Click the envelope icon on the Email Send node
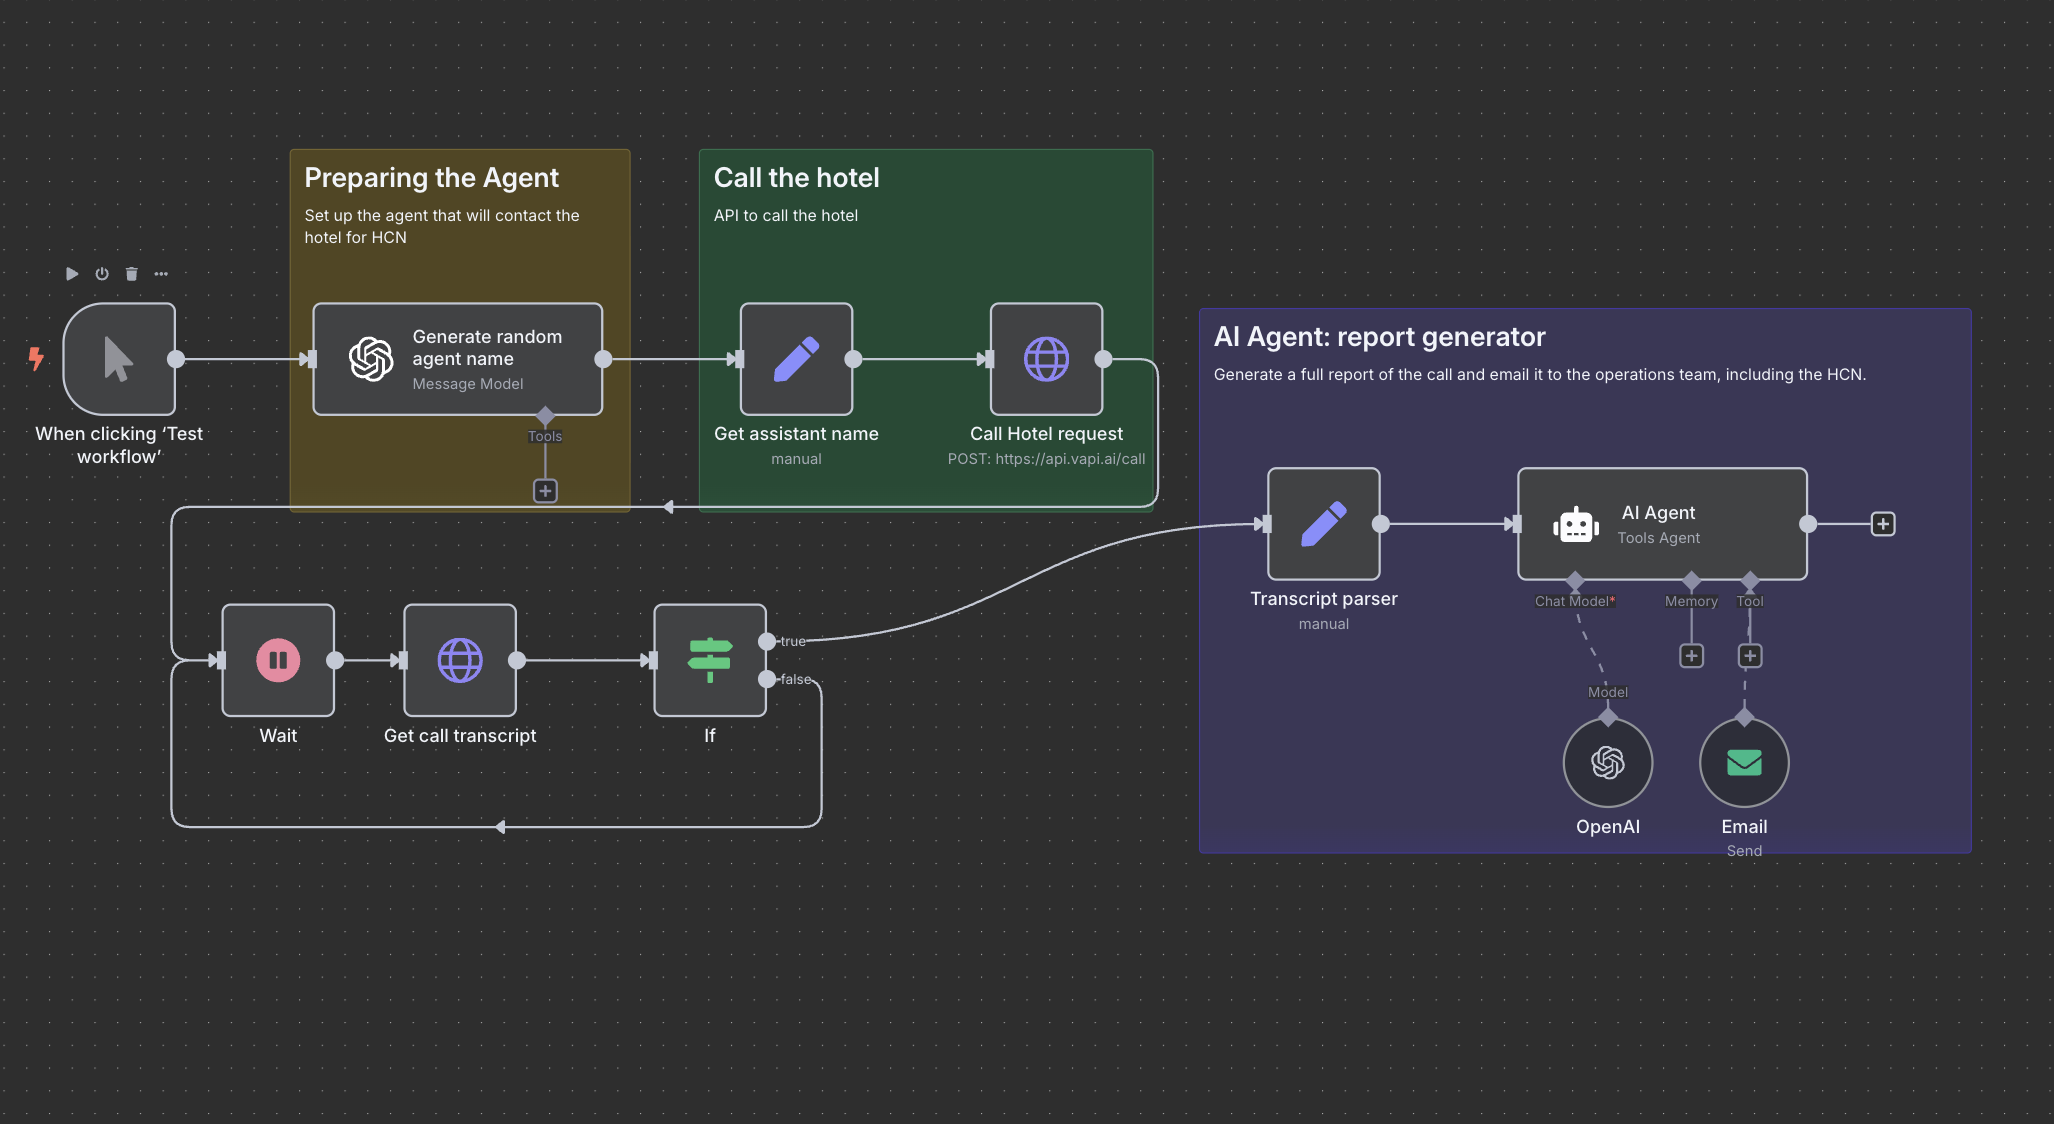 1743,762
